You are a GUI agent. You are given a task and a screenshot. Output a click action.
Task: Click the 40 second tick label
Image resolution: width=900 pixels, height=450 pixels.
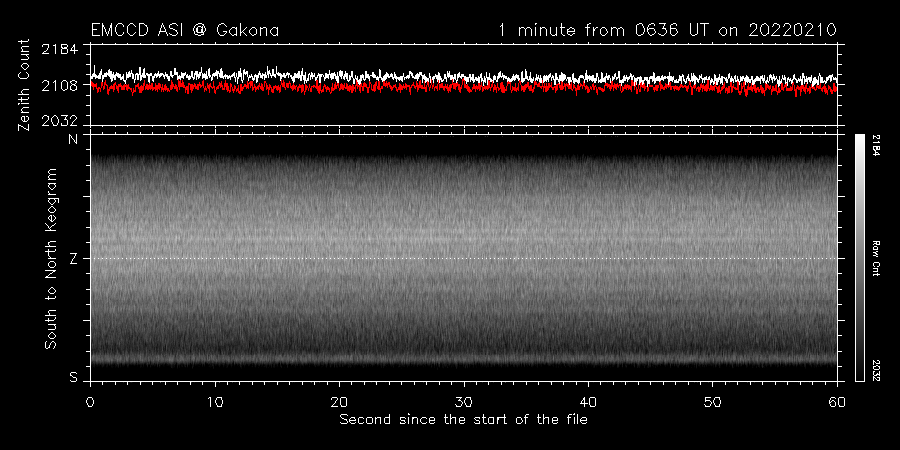click(588, 401)
